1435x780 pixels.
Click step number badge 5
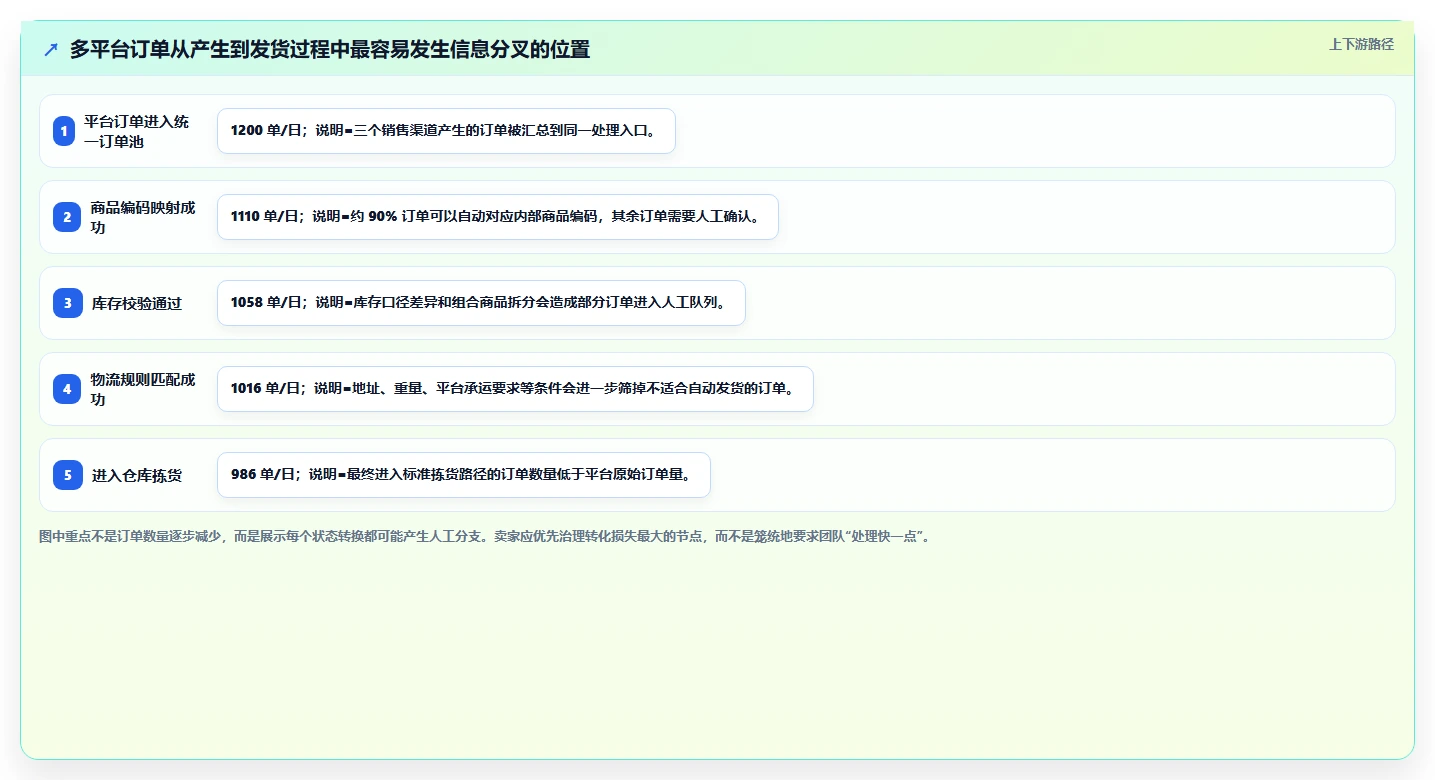(x=68, y=475)
